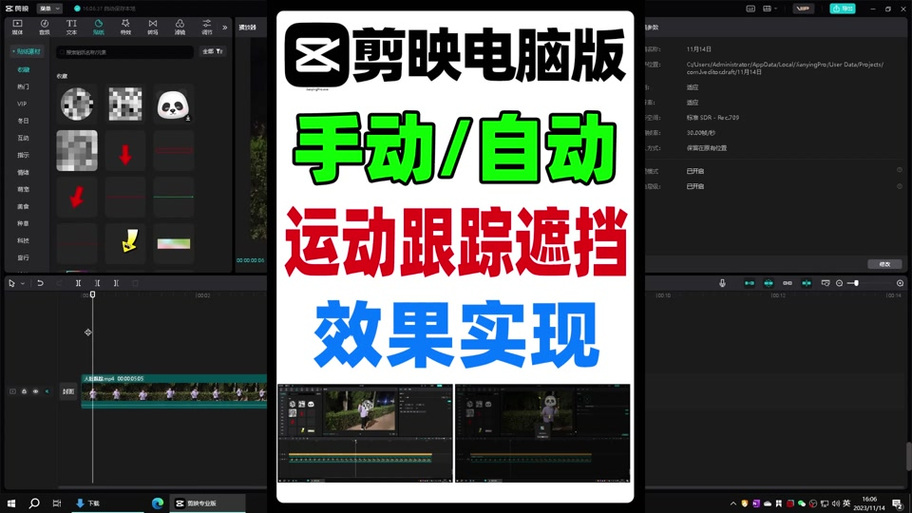Image resolution: width=912 pixels, height=513 pixels.
Task: Collapse the 贴纸素材 sticker material section
Action: pyautogui.click(x=27, y=52)
